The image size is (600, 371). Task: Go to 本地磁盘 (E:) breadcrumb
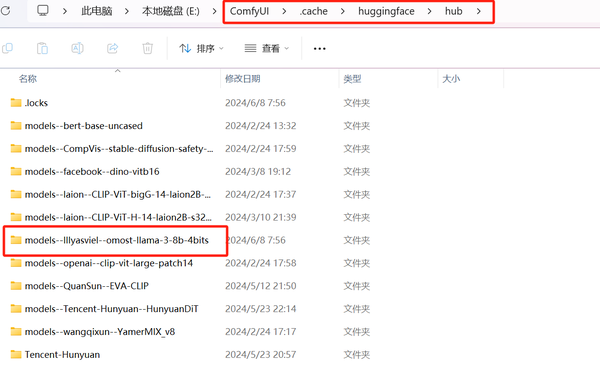point(171,11)
